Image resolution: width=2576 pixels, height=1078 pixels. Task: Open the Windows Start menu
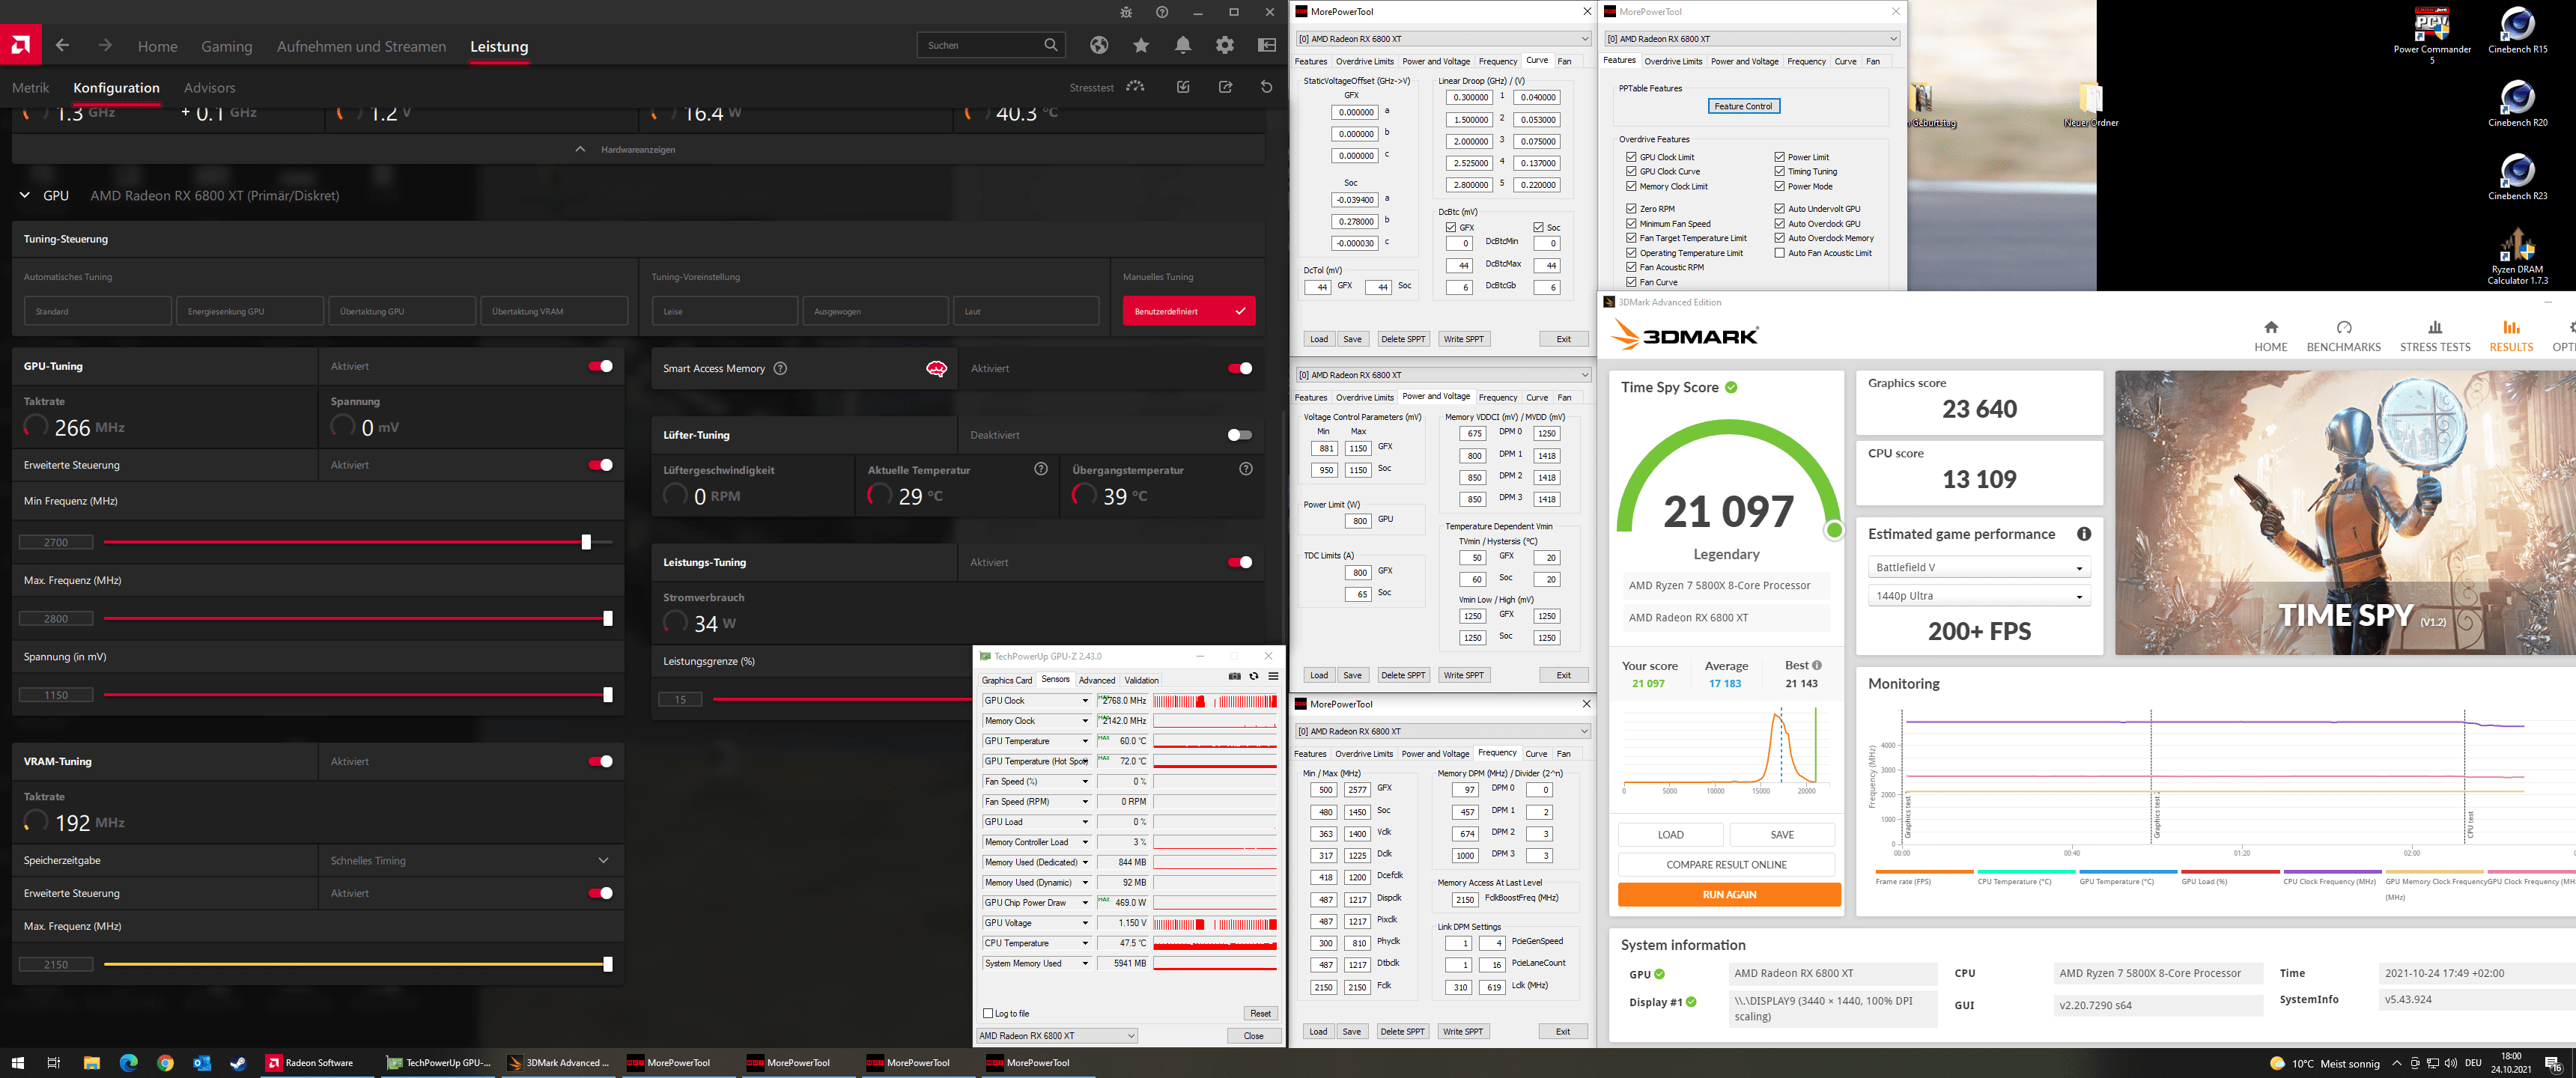coord(17,1063)
